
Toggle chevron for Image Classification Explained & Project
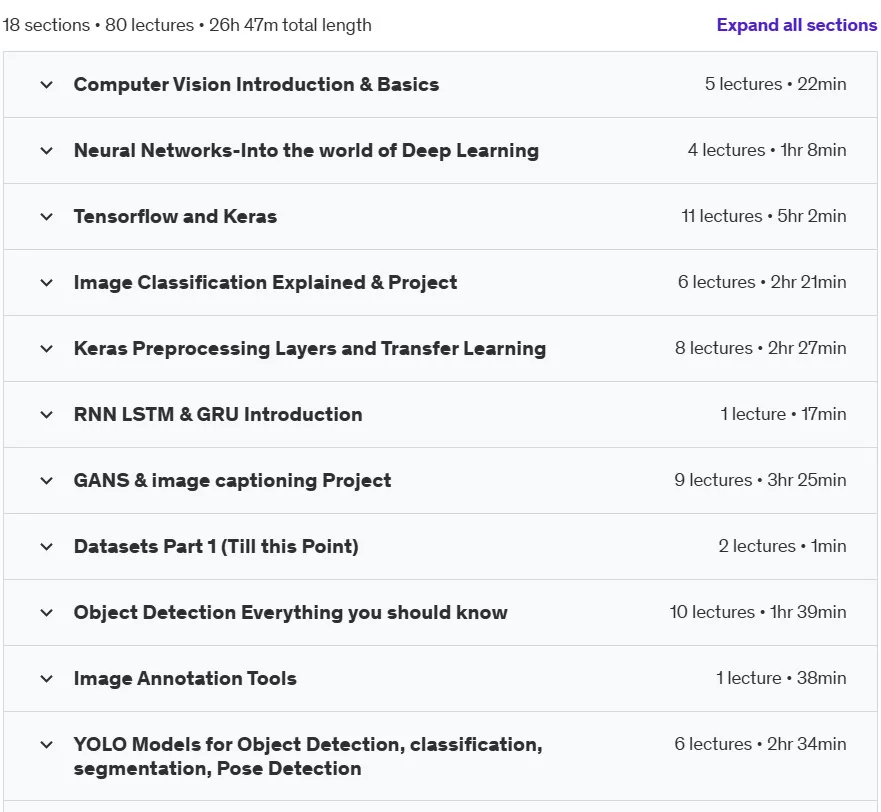pyautogui.click(x=47, y=283)
